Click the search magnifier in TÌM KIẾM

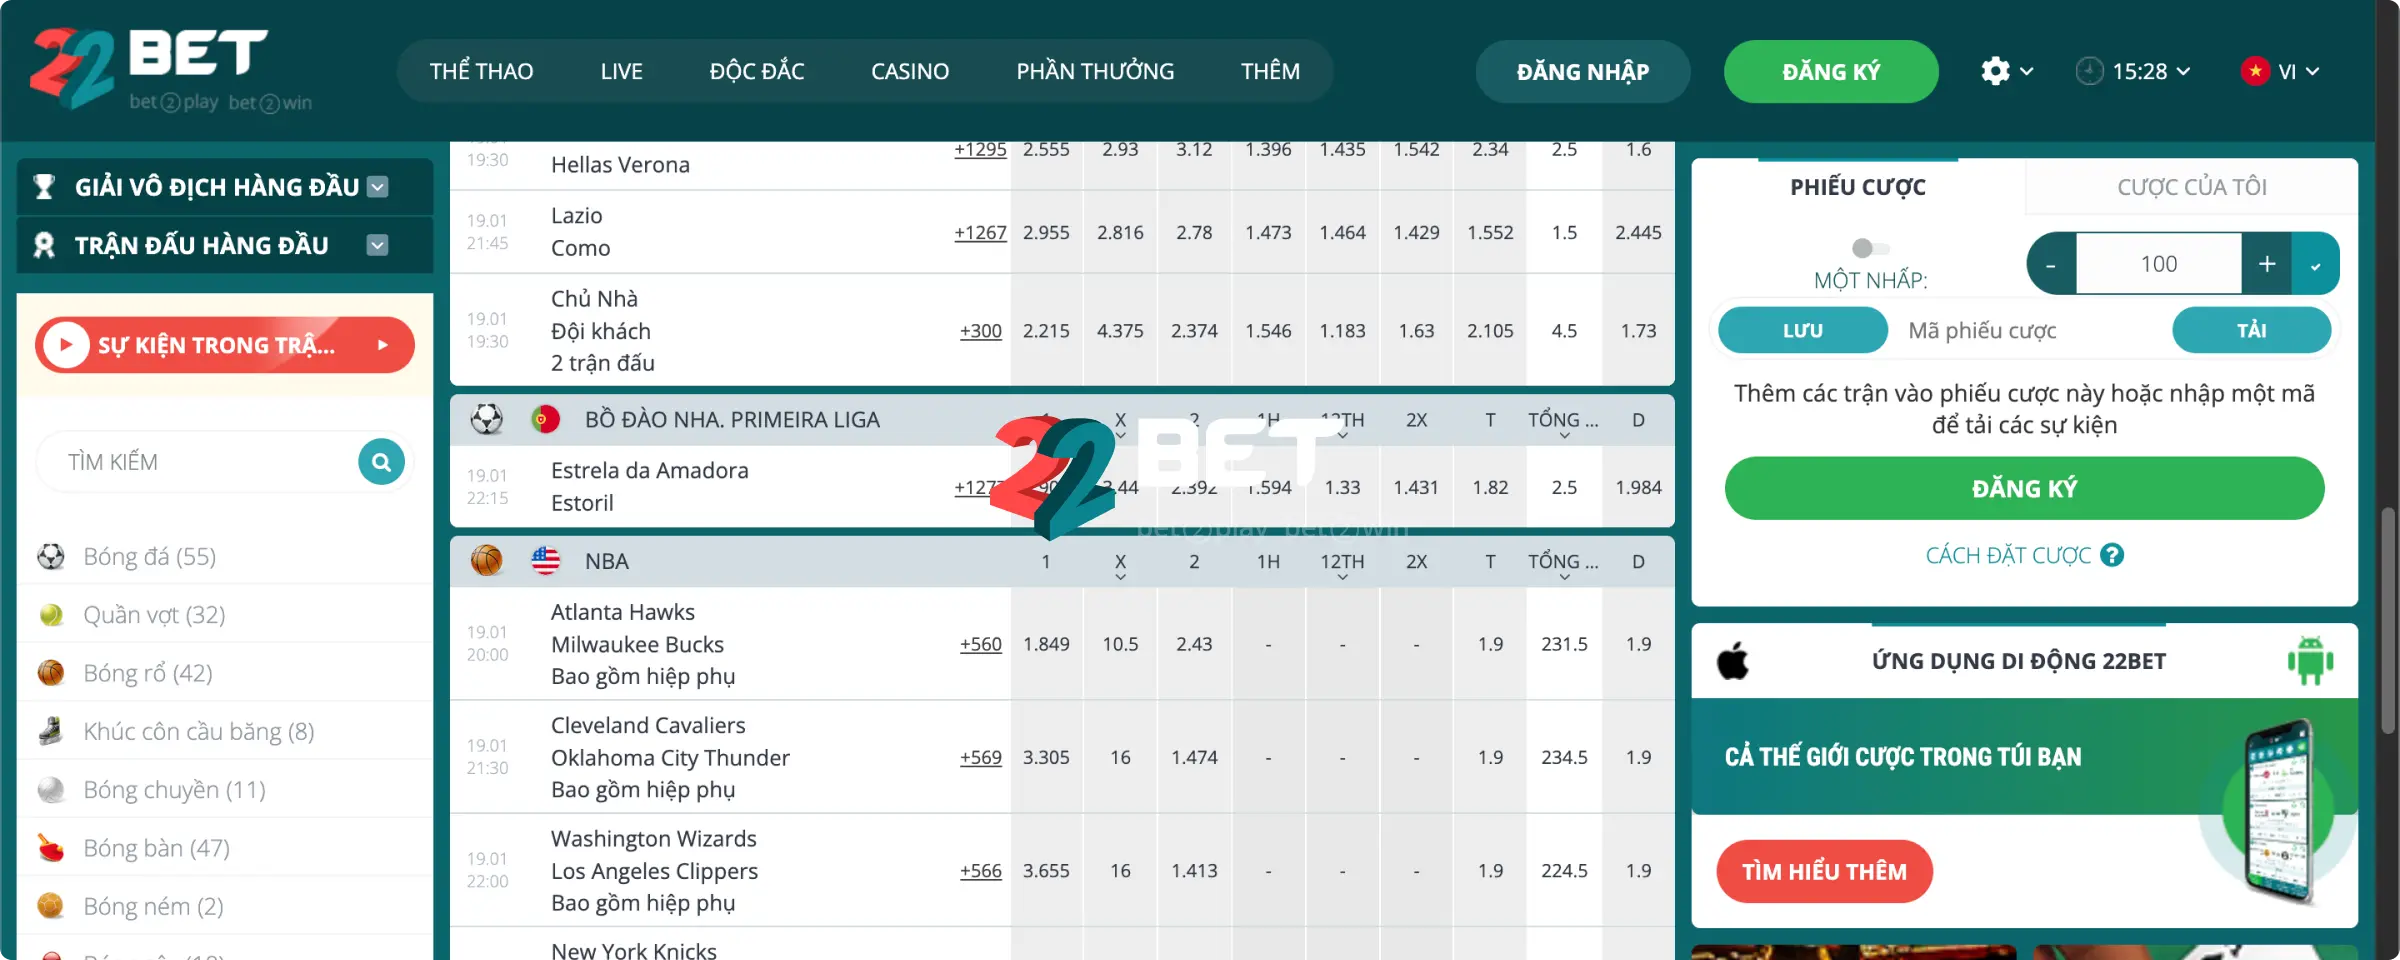pos(380,461)
